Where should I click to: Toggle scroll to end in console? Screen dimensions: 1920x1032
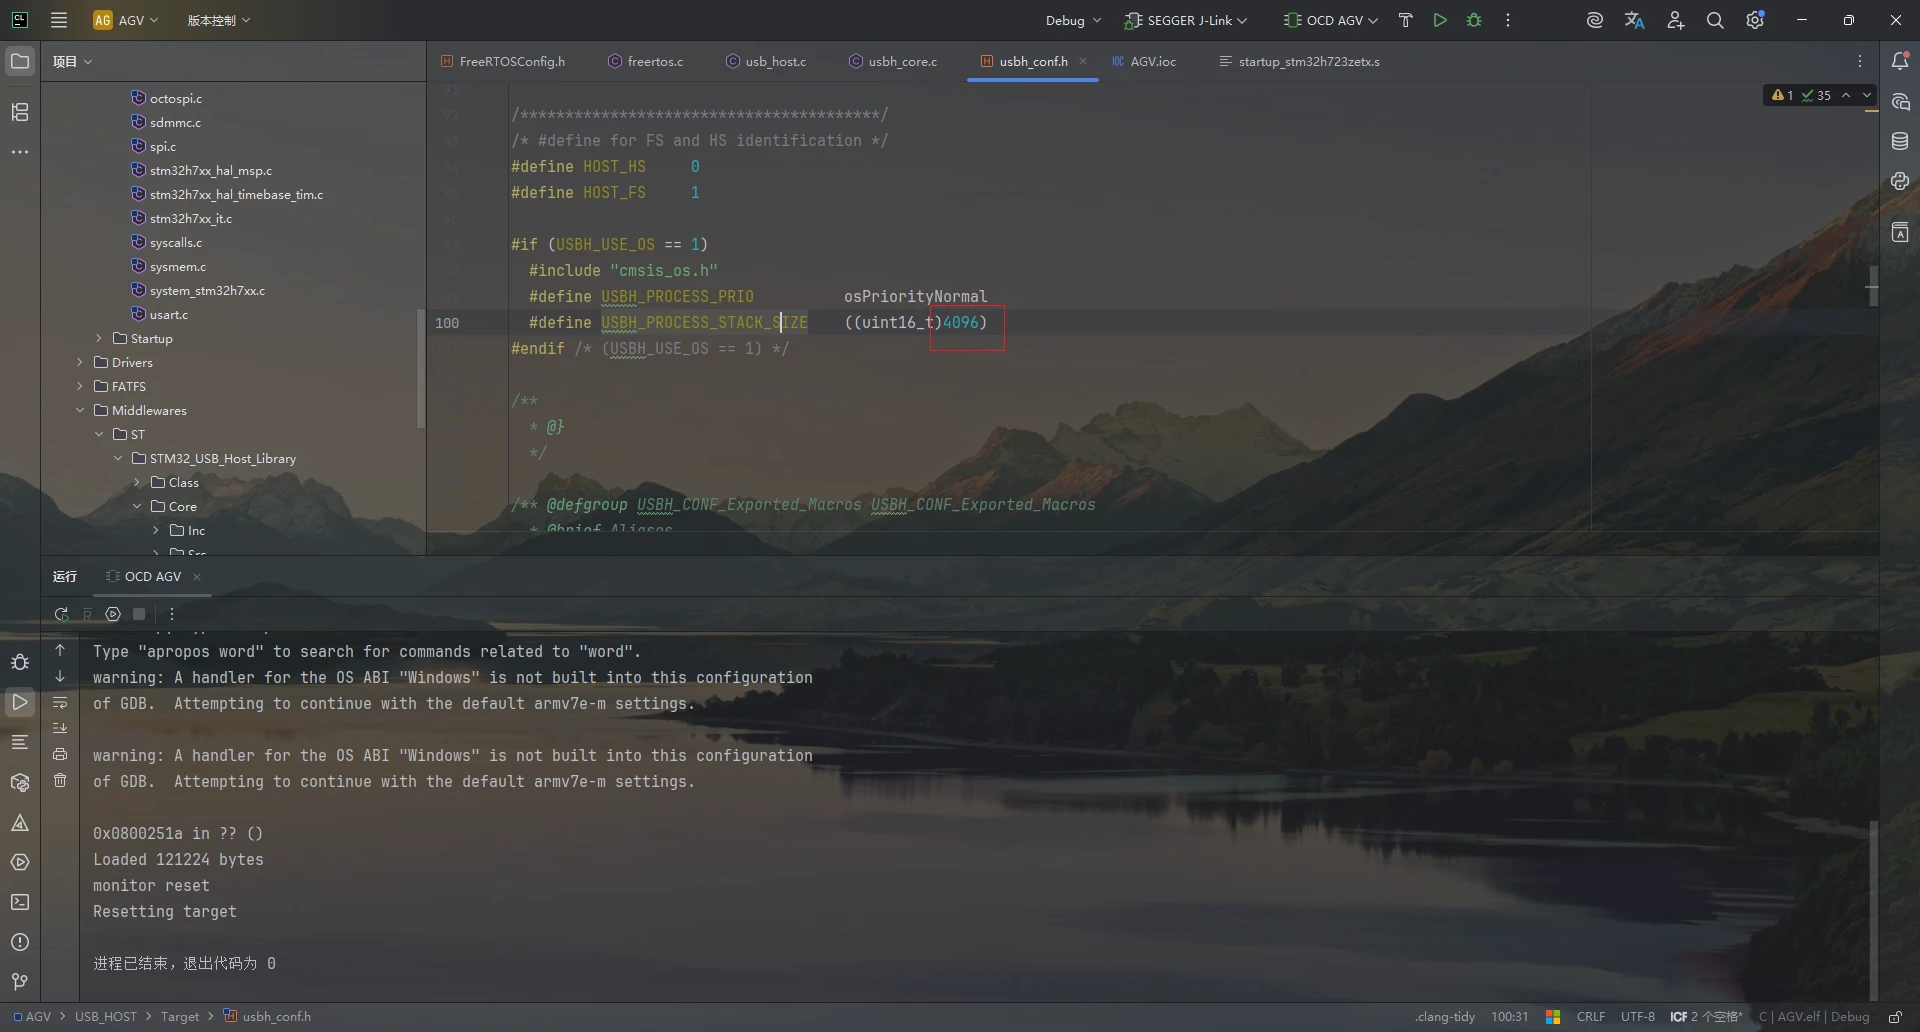tap(60, 728)
